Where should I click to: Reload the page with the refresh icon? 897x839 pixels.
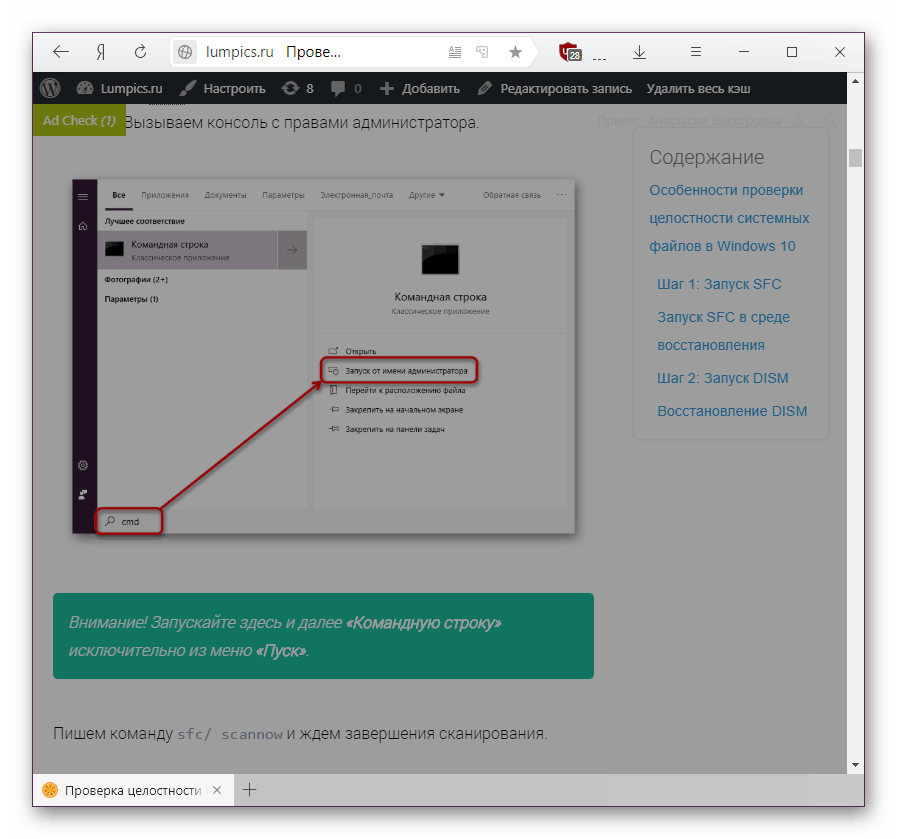click(x=140, y=52)
